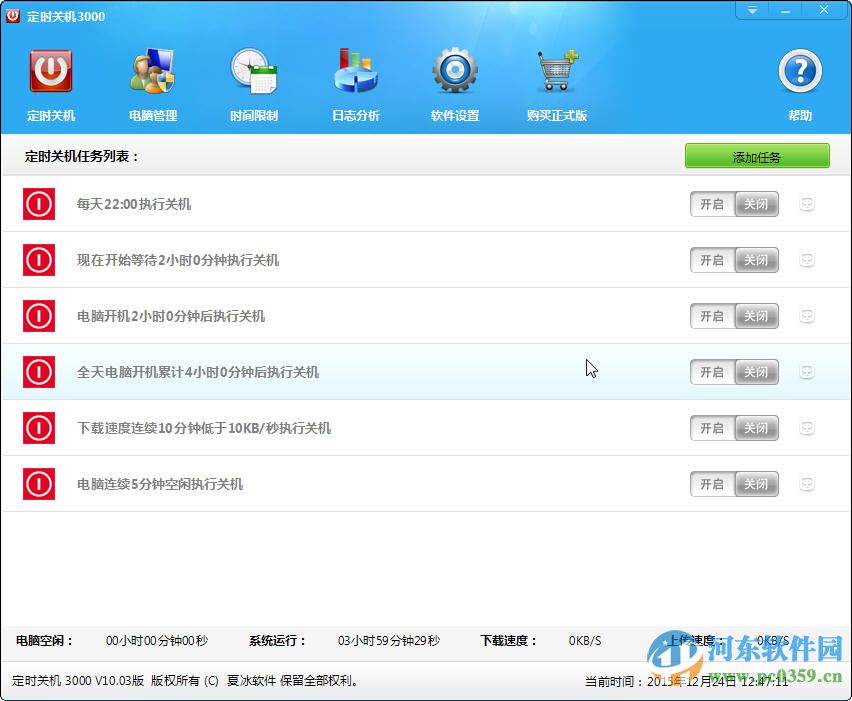This screenshot has width=852, height=701.
Task: Select 购买正式版 label in top navigation
Action: point(557,115)
